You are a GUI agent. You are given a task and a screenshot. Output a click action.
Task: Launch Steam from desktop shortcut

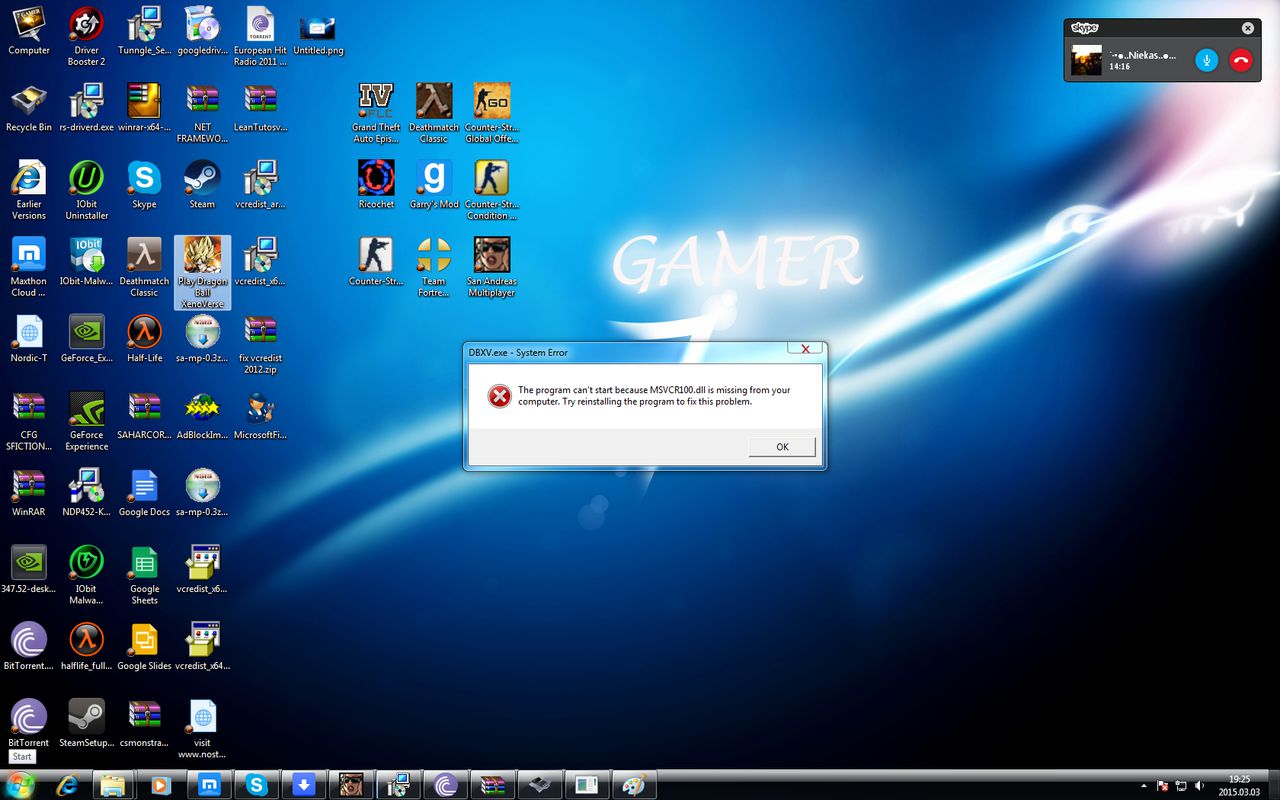202,184
